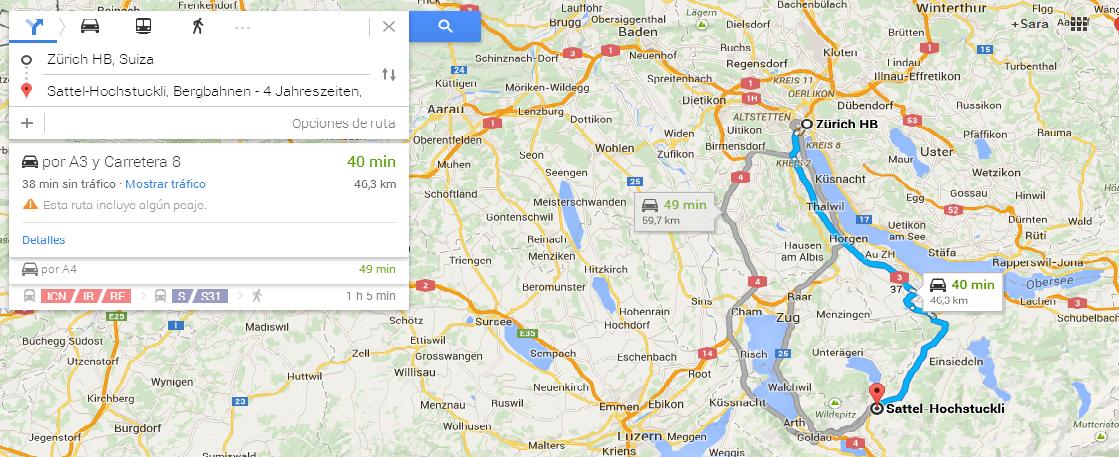The height and width of the screenshot is (457, 1119).
Task: Close the directions panel
Action: point(389,27)
